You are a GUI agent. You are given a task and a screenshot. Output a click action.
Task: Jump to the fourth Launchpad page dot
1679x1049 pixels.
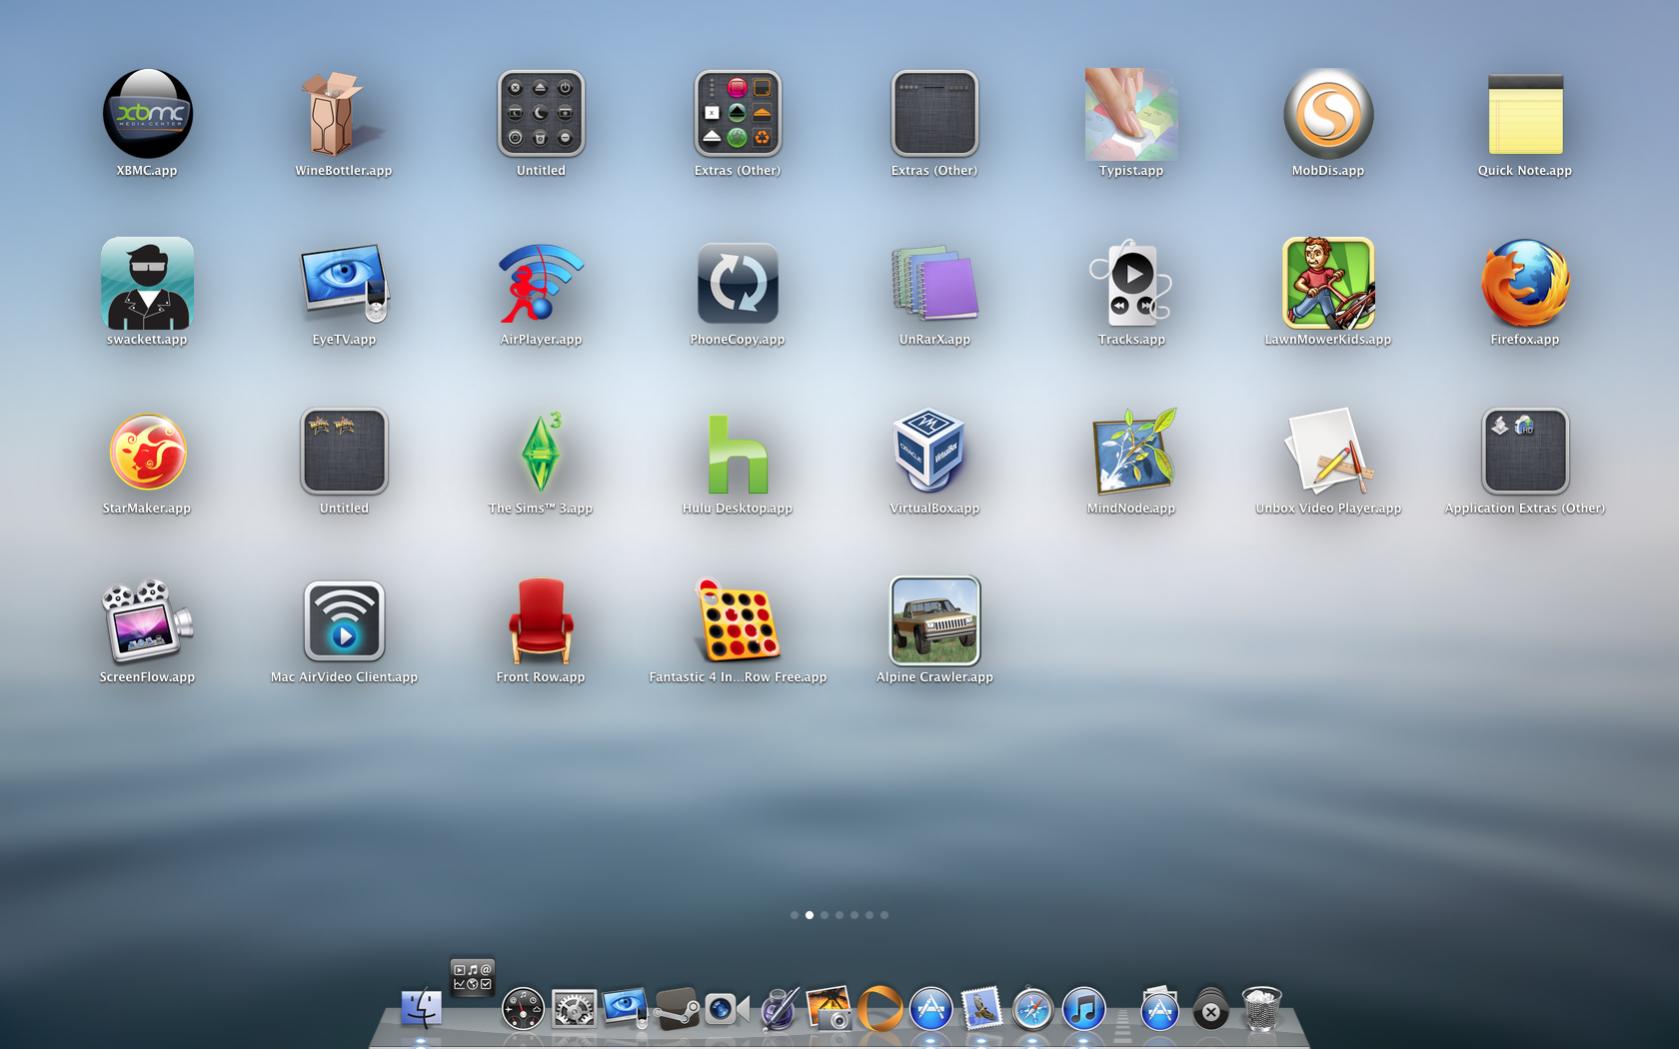(839, 915)
